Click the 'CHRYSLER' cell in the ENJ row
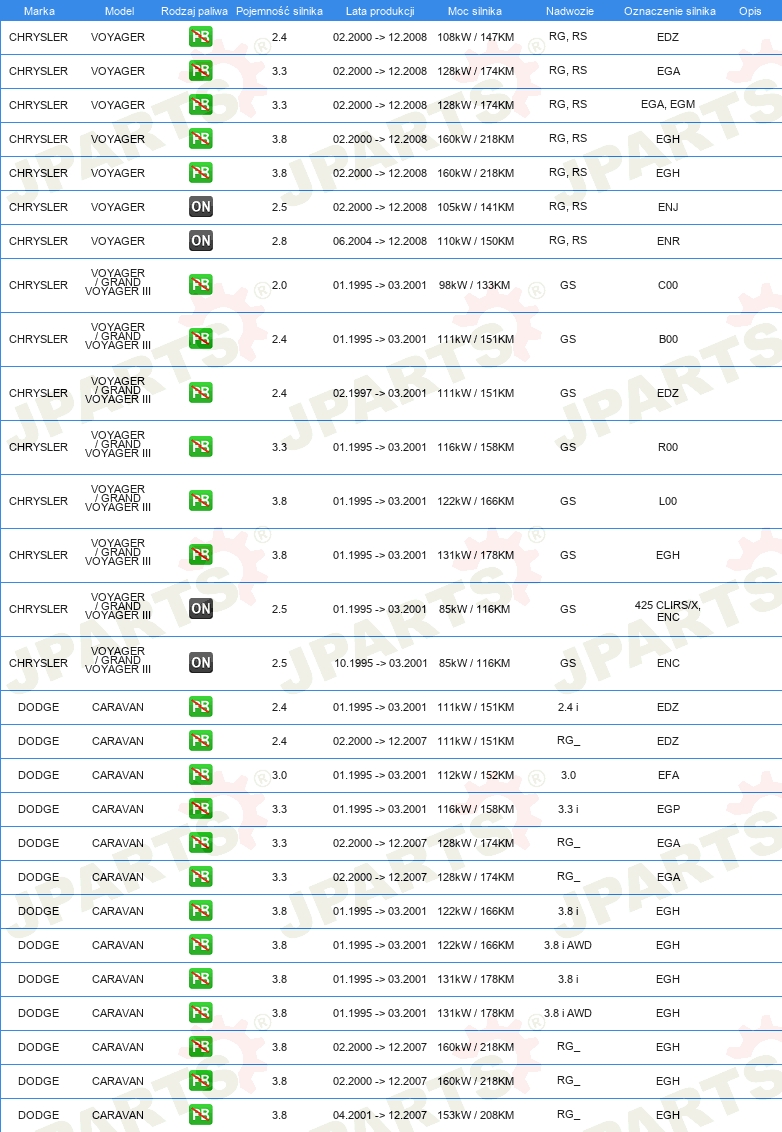This screenshot has height=1132, width=782. tap(38, 207)
